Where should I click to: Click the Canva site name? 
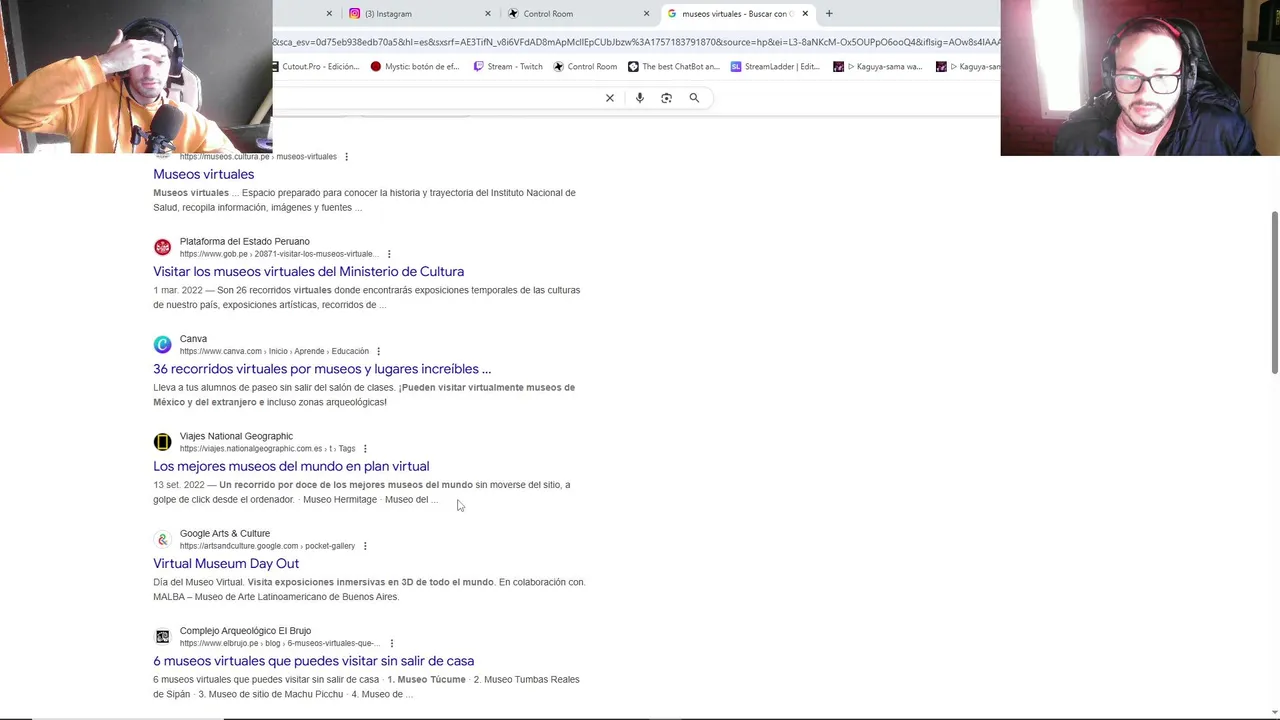[193, 339]
